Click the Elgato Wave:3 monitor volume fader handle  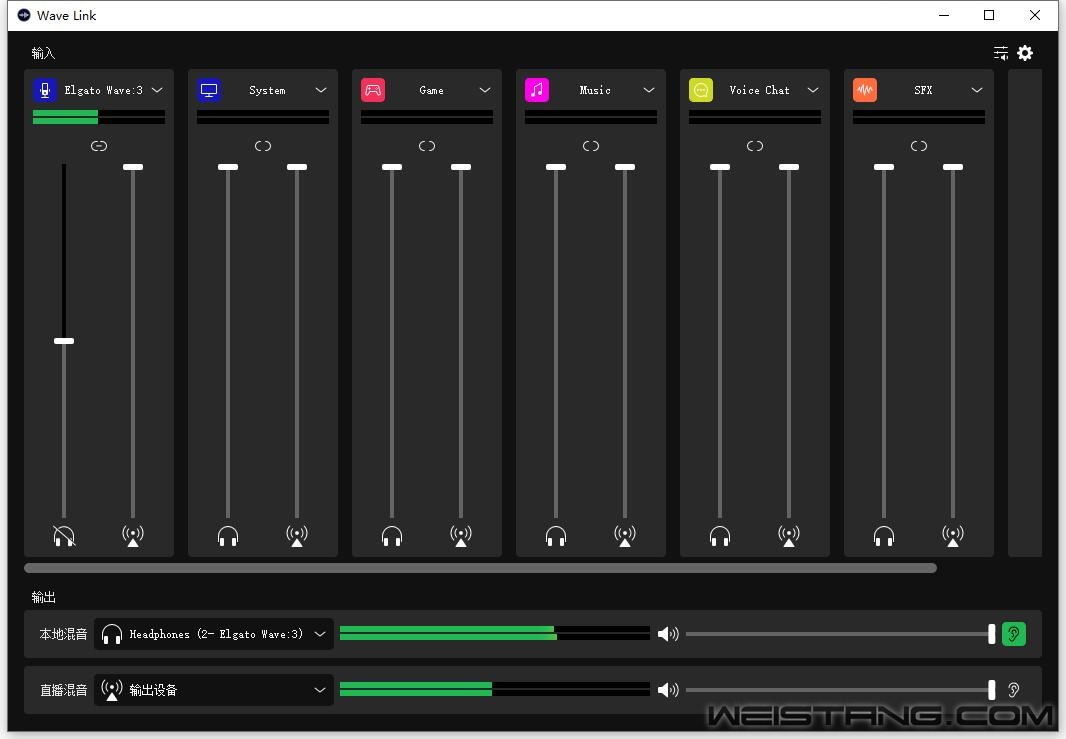64,341
